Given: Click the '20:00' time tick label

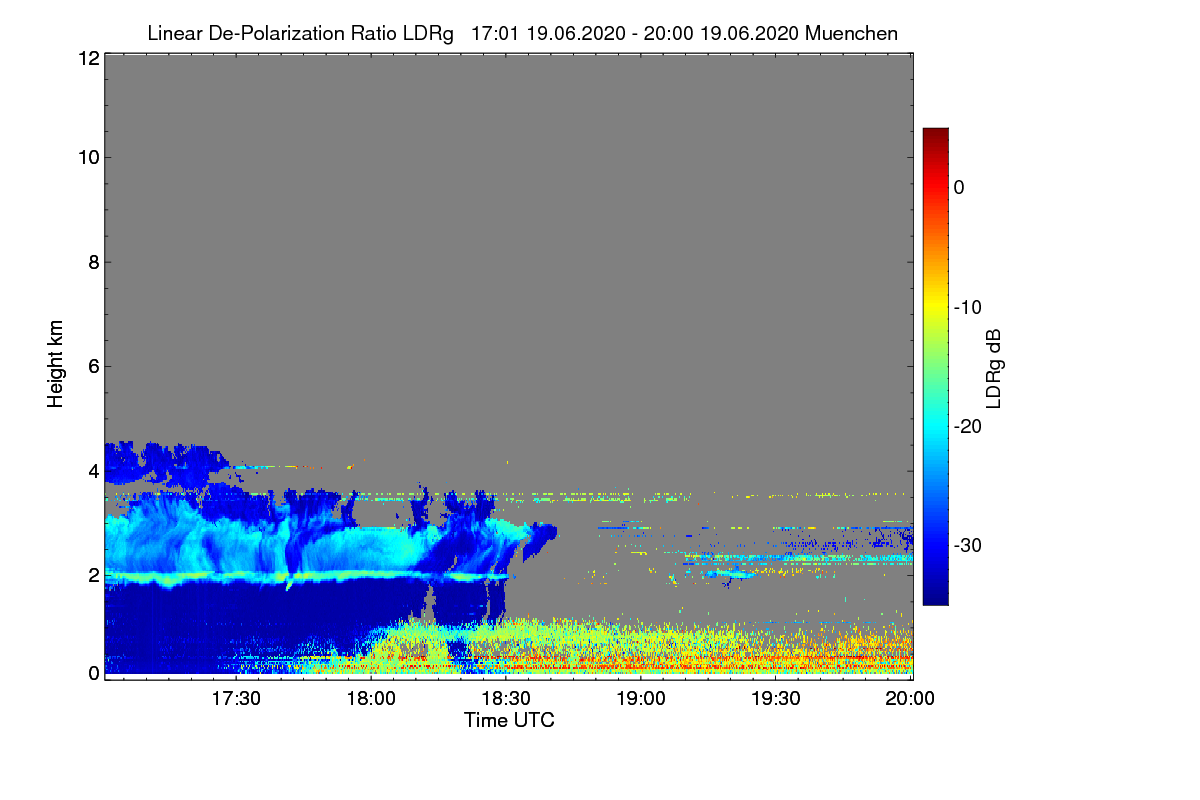Looking at the screenshot, I should (x=911, y=699).
